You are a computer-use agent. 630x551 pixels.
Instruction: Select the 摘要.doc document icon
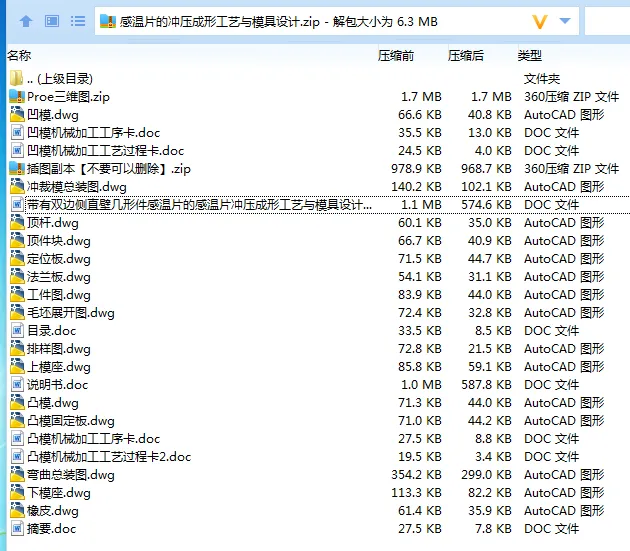[17, 528]
